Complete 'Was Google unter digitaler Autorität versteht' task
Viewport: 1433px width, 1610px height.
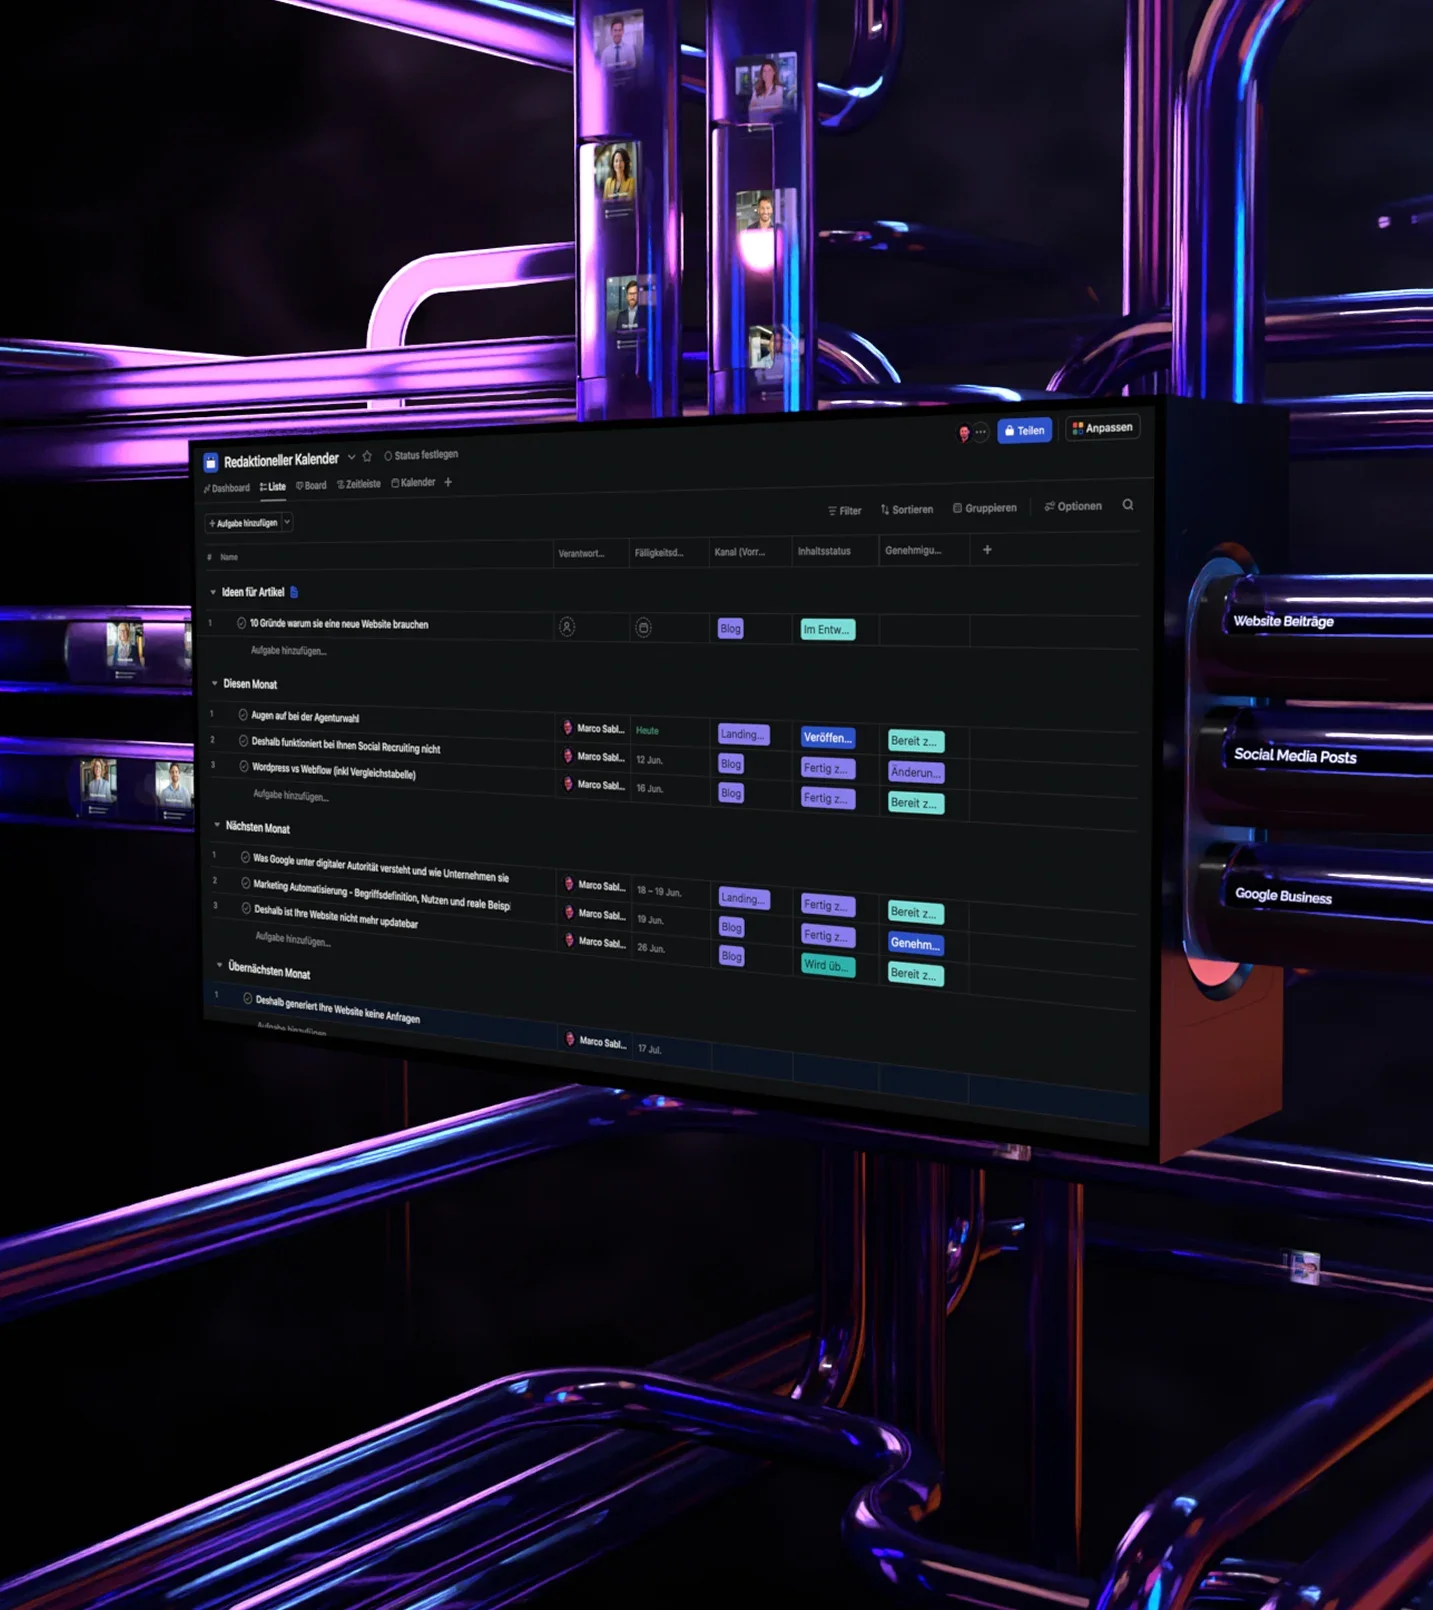245,857
